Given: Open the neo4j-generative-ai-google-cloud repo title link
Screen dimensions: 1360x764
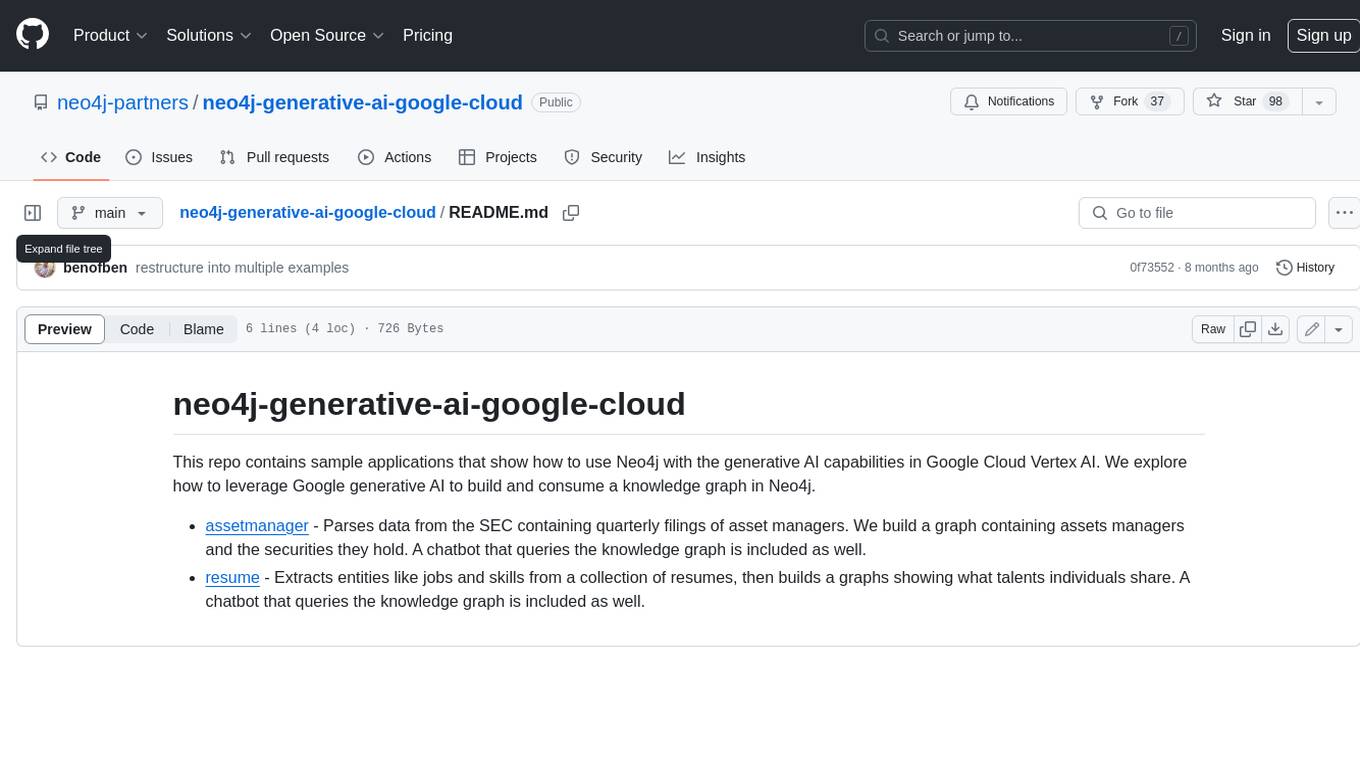Looking at the screenshot, I should coord(362,102).
